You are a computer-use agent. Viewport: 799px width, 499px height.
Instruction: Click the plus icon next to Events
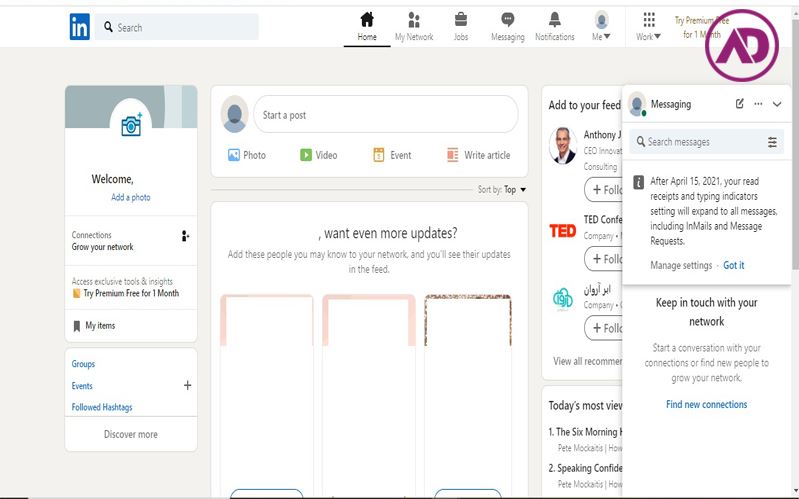187,385
